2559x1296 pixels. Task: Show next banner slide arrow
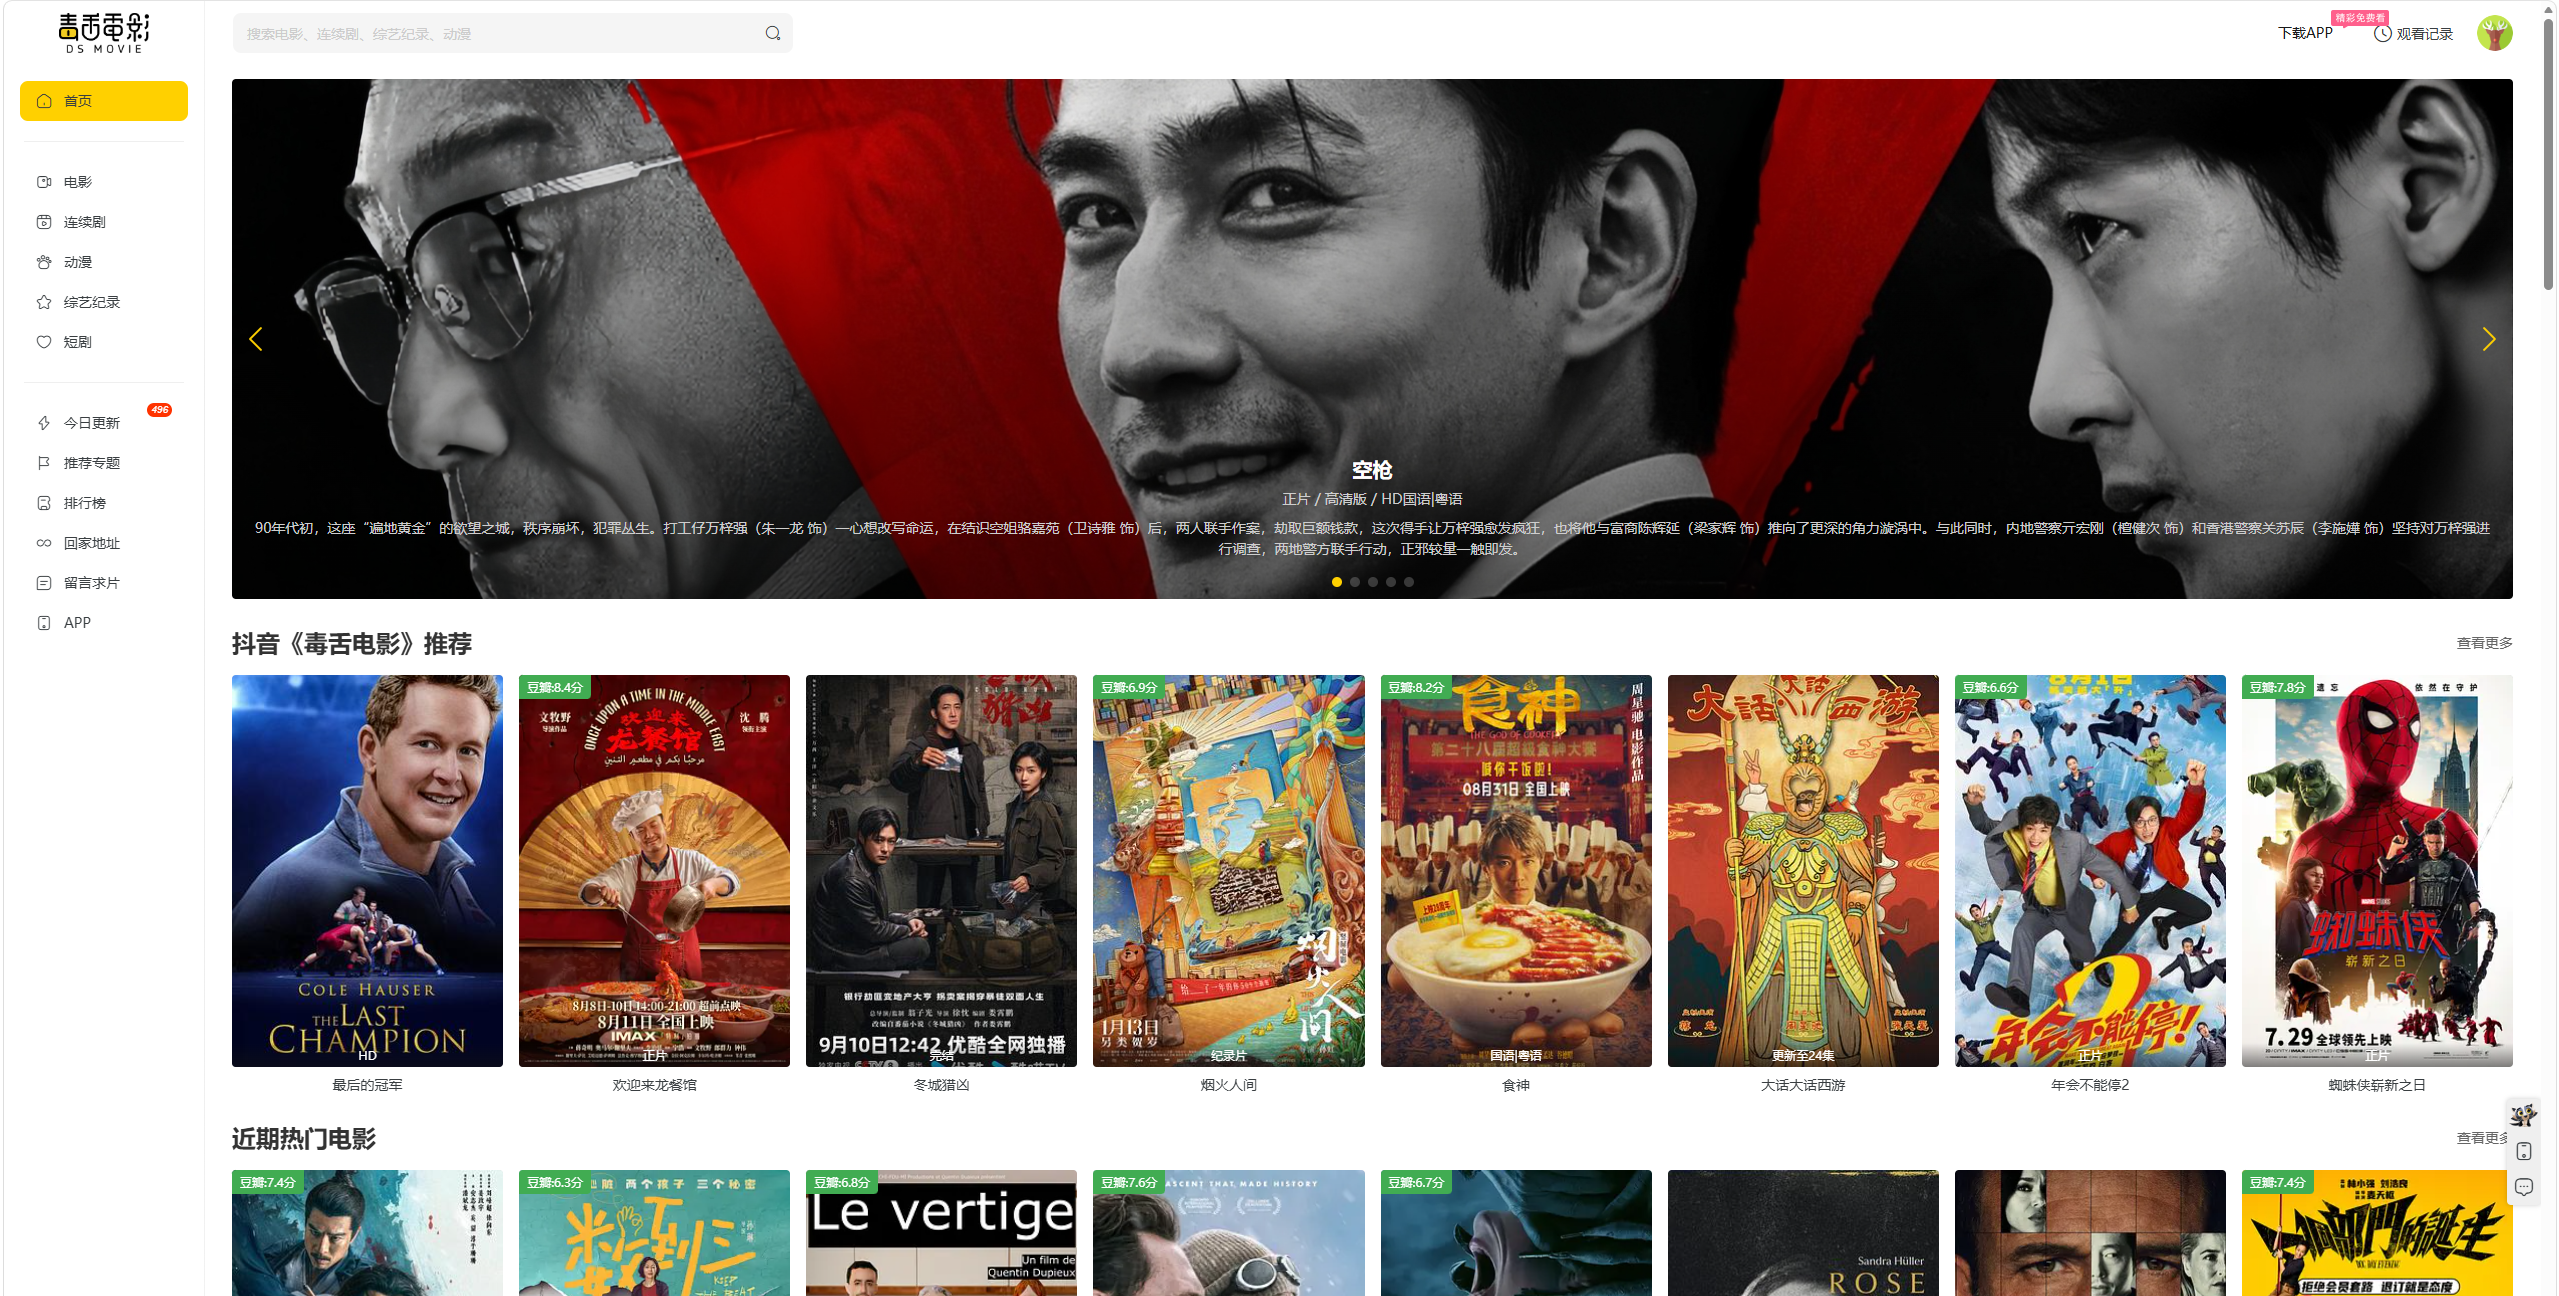(2488, 339)
